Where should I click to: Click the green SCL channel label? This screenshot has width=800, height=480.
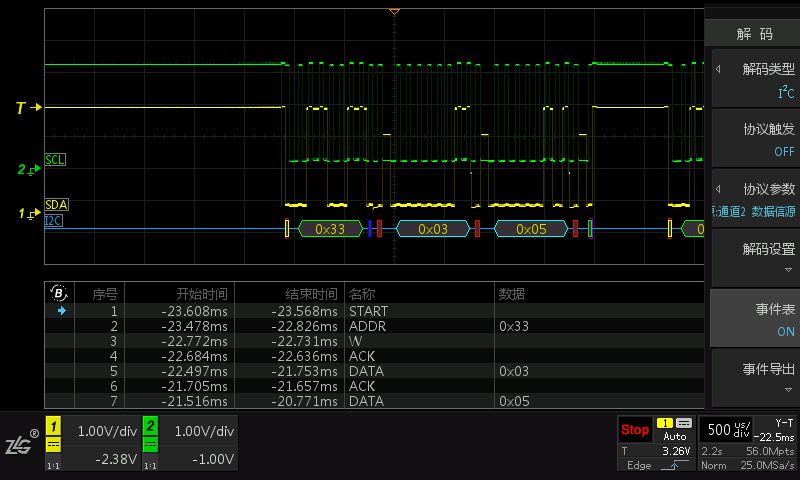click(55, 160)
